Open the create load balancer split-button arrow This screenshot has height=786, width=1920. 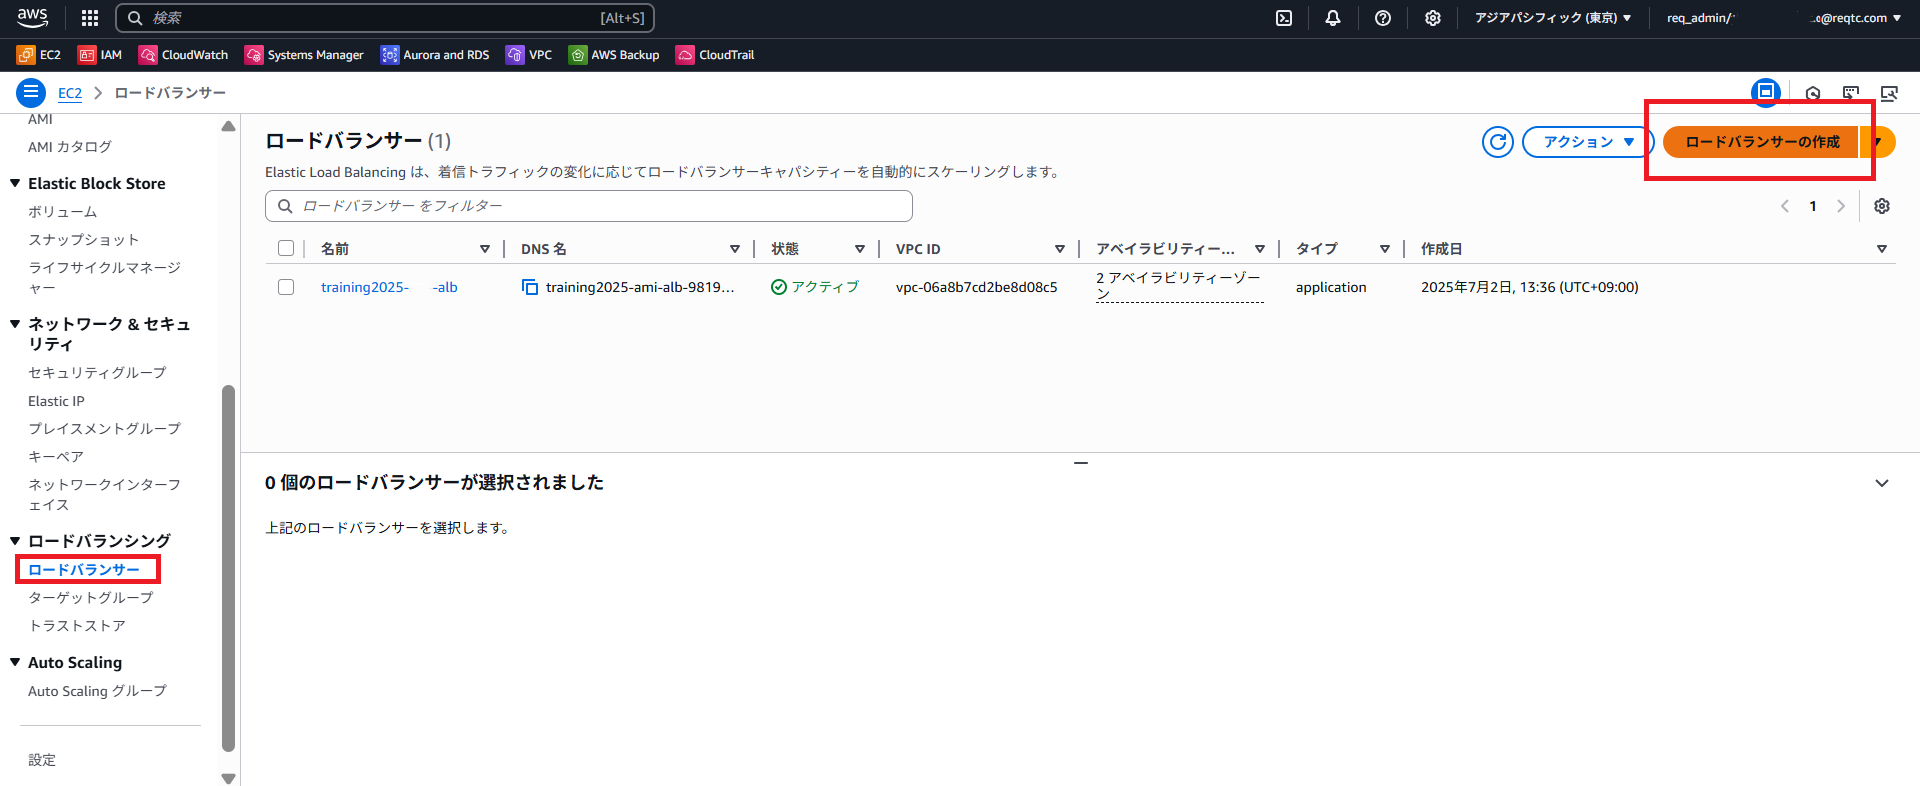pos(1878,142)
